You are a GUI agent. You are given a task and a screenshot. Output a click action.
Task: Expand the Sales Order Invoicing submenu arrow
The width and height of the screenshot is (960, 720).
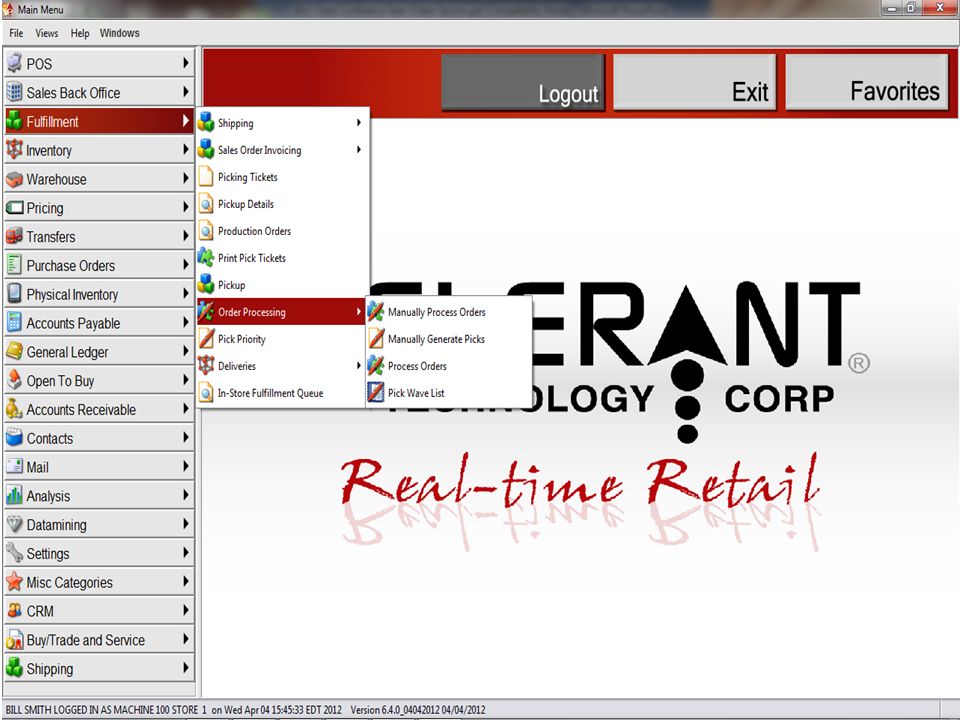click(x=359, y=149)
